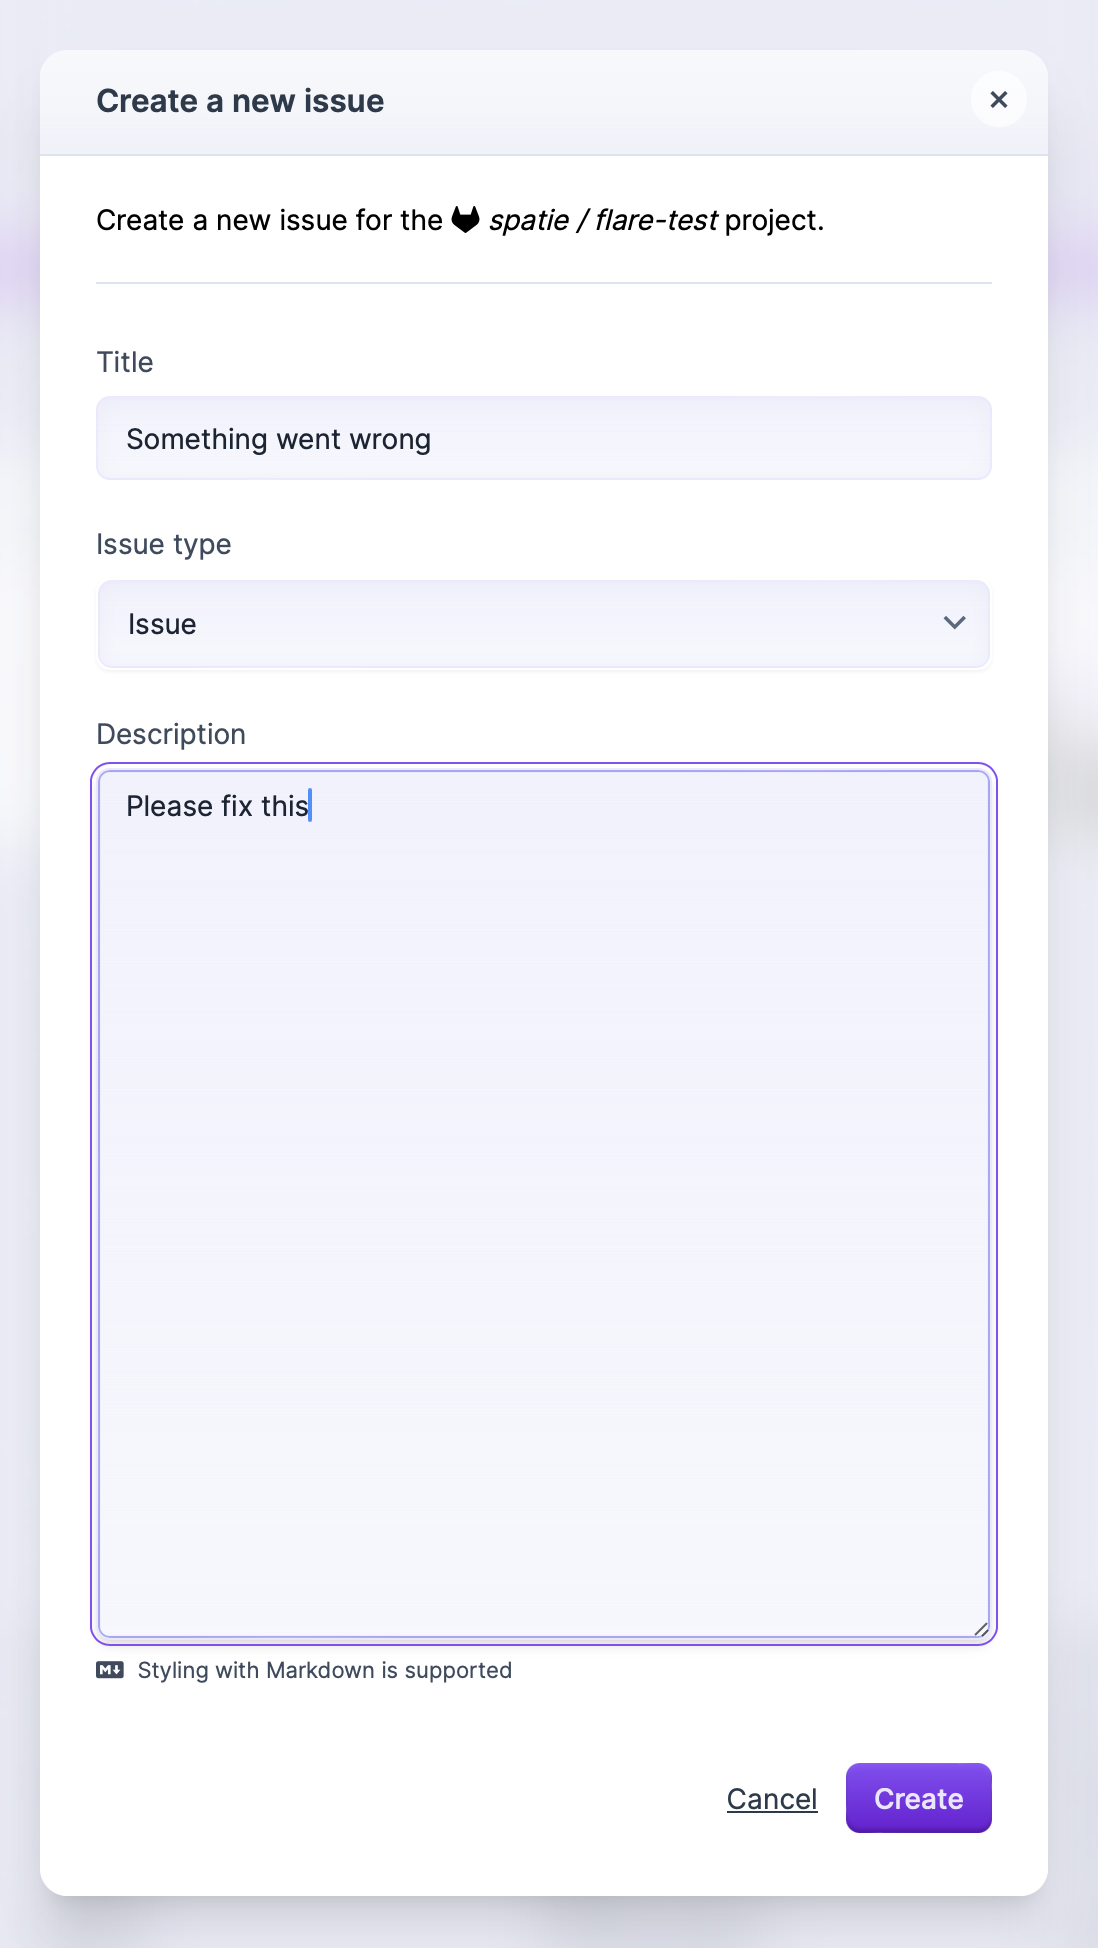This screenshot has width=1098, height=1948.
Task: Select the current 'Issue' value in selector
Action: pos(161,623)
